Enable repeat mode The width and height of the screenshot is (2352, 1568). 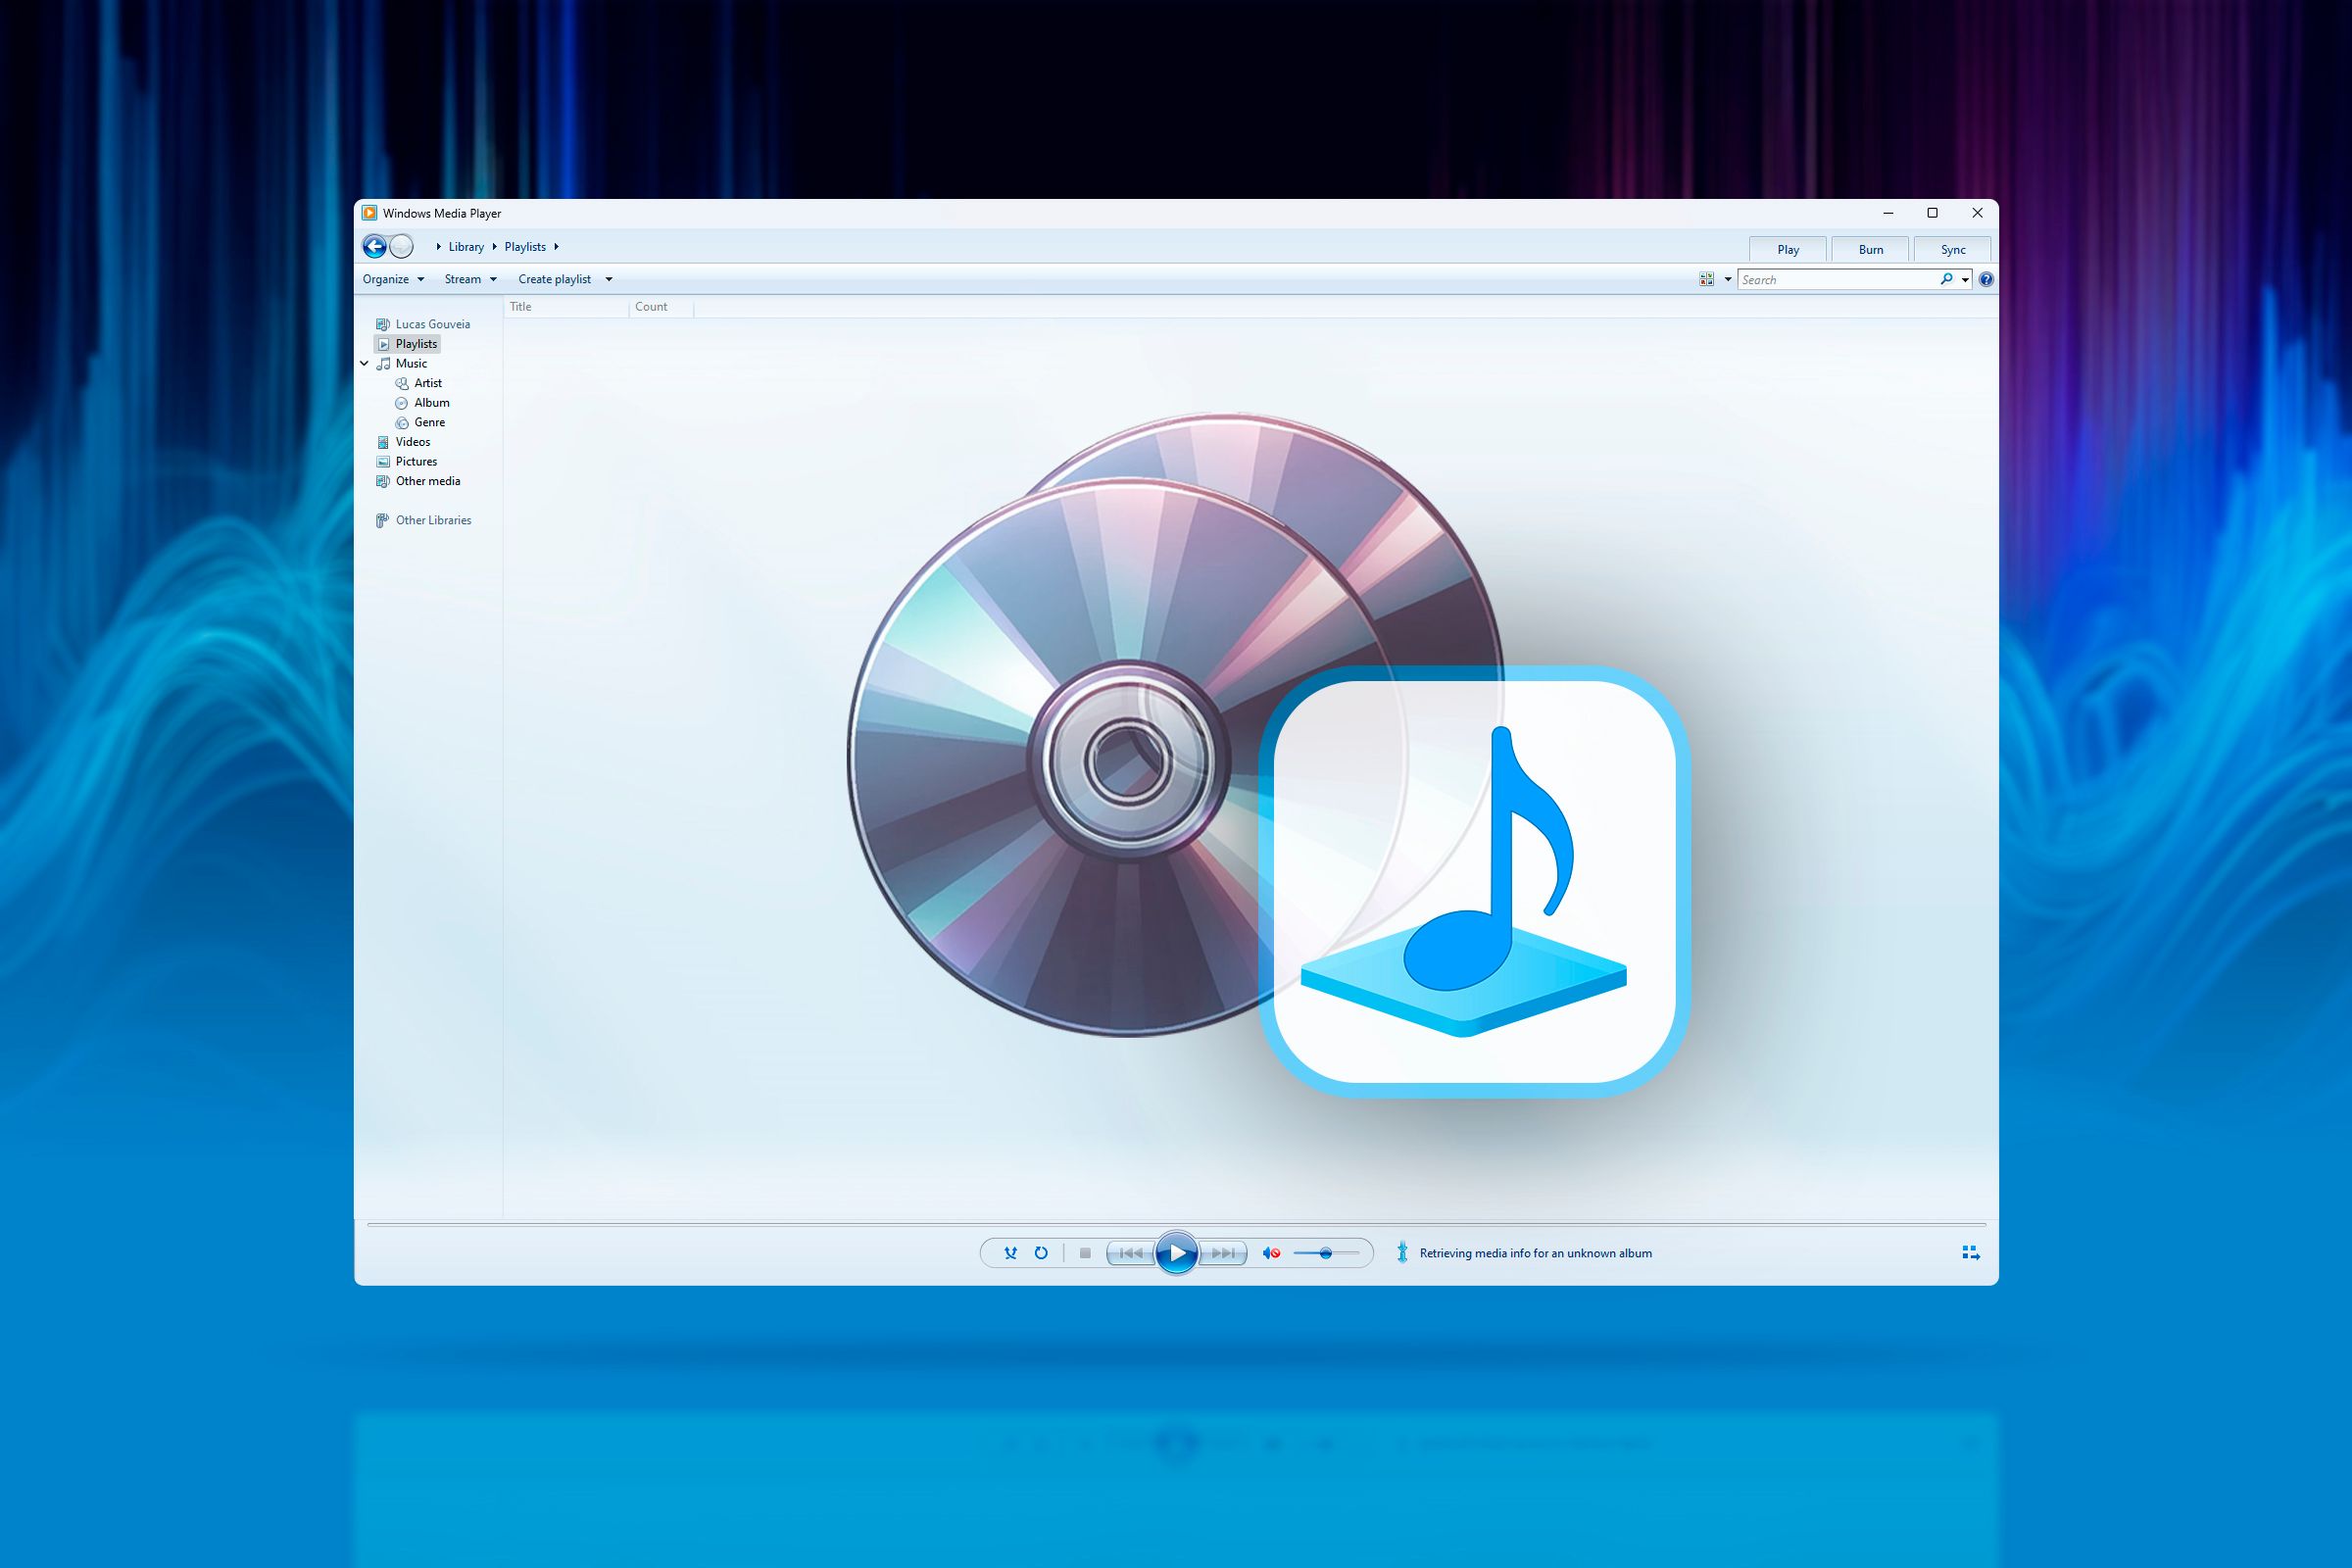tap(1041, 1252)
